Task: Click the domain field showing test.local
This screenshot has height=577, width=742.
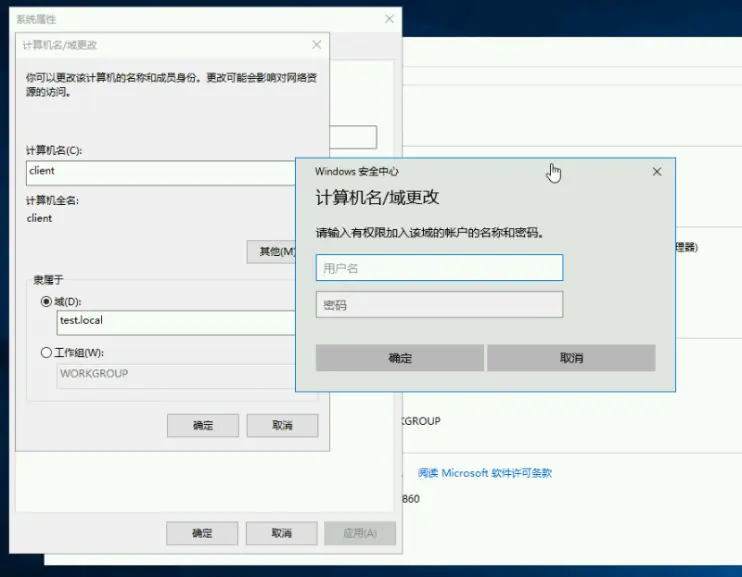Action: 176,321
